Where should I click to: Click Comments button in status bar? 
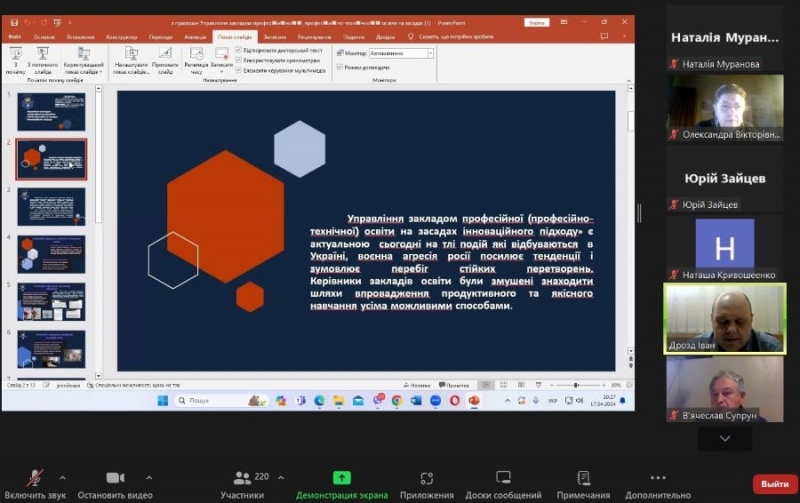click(x=454, y=385)
